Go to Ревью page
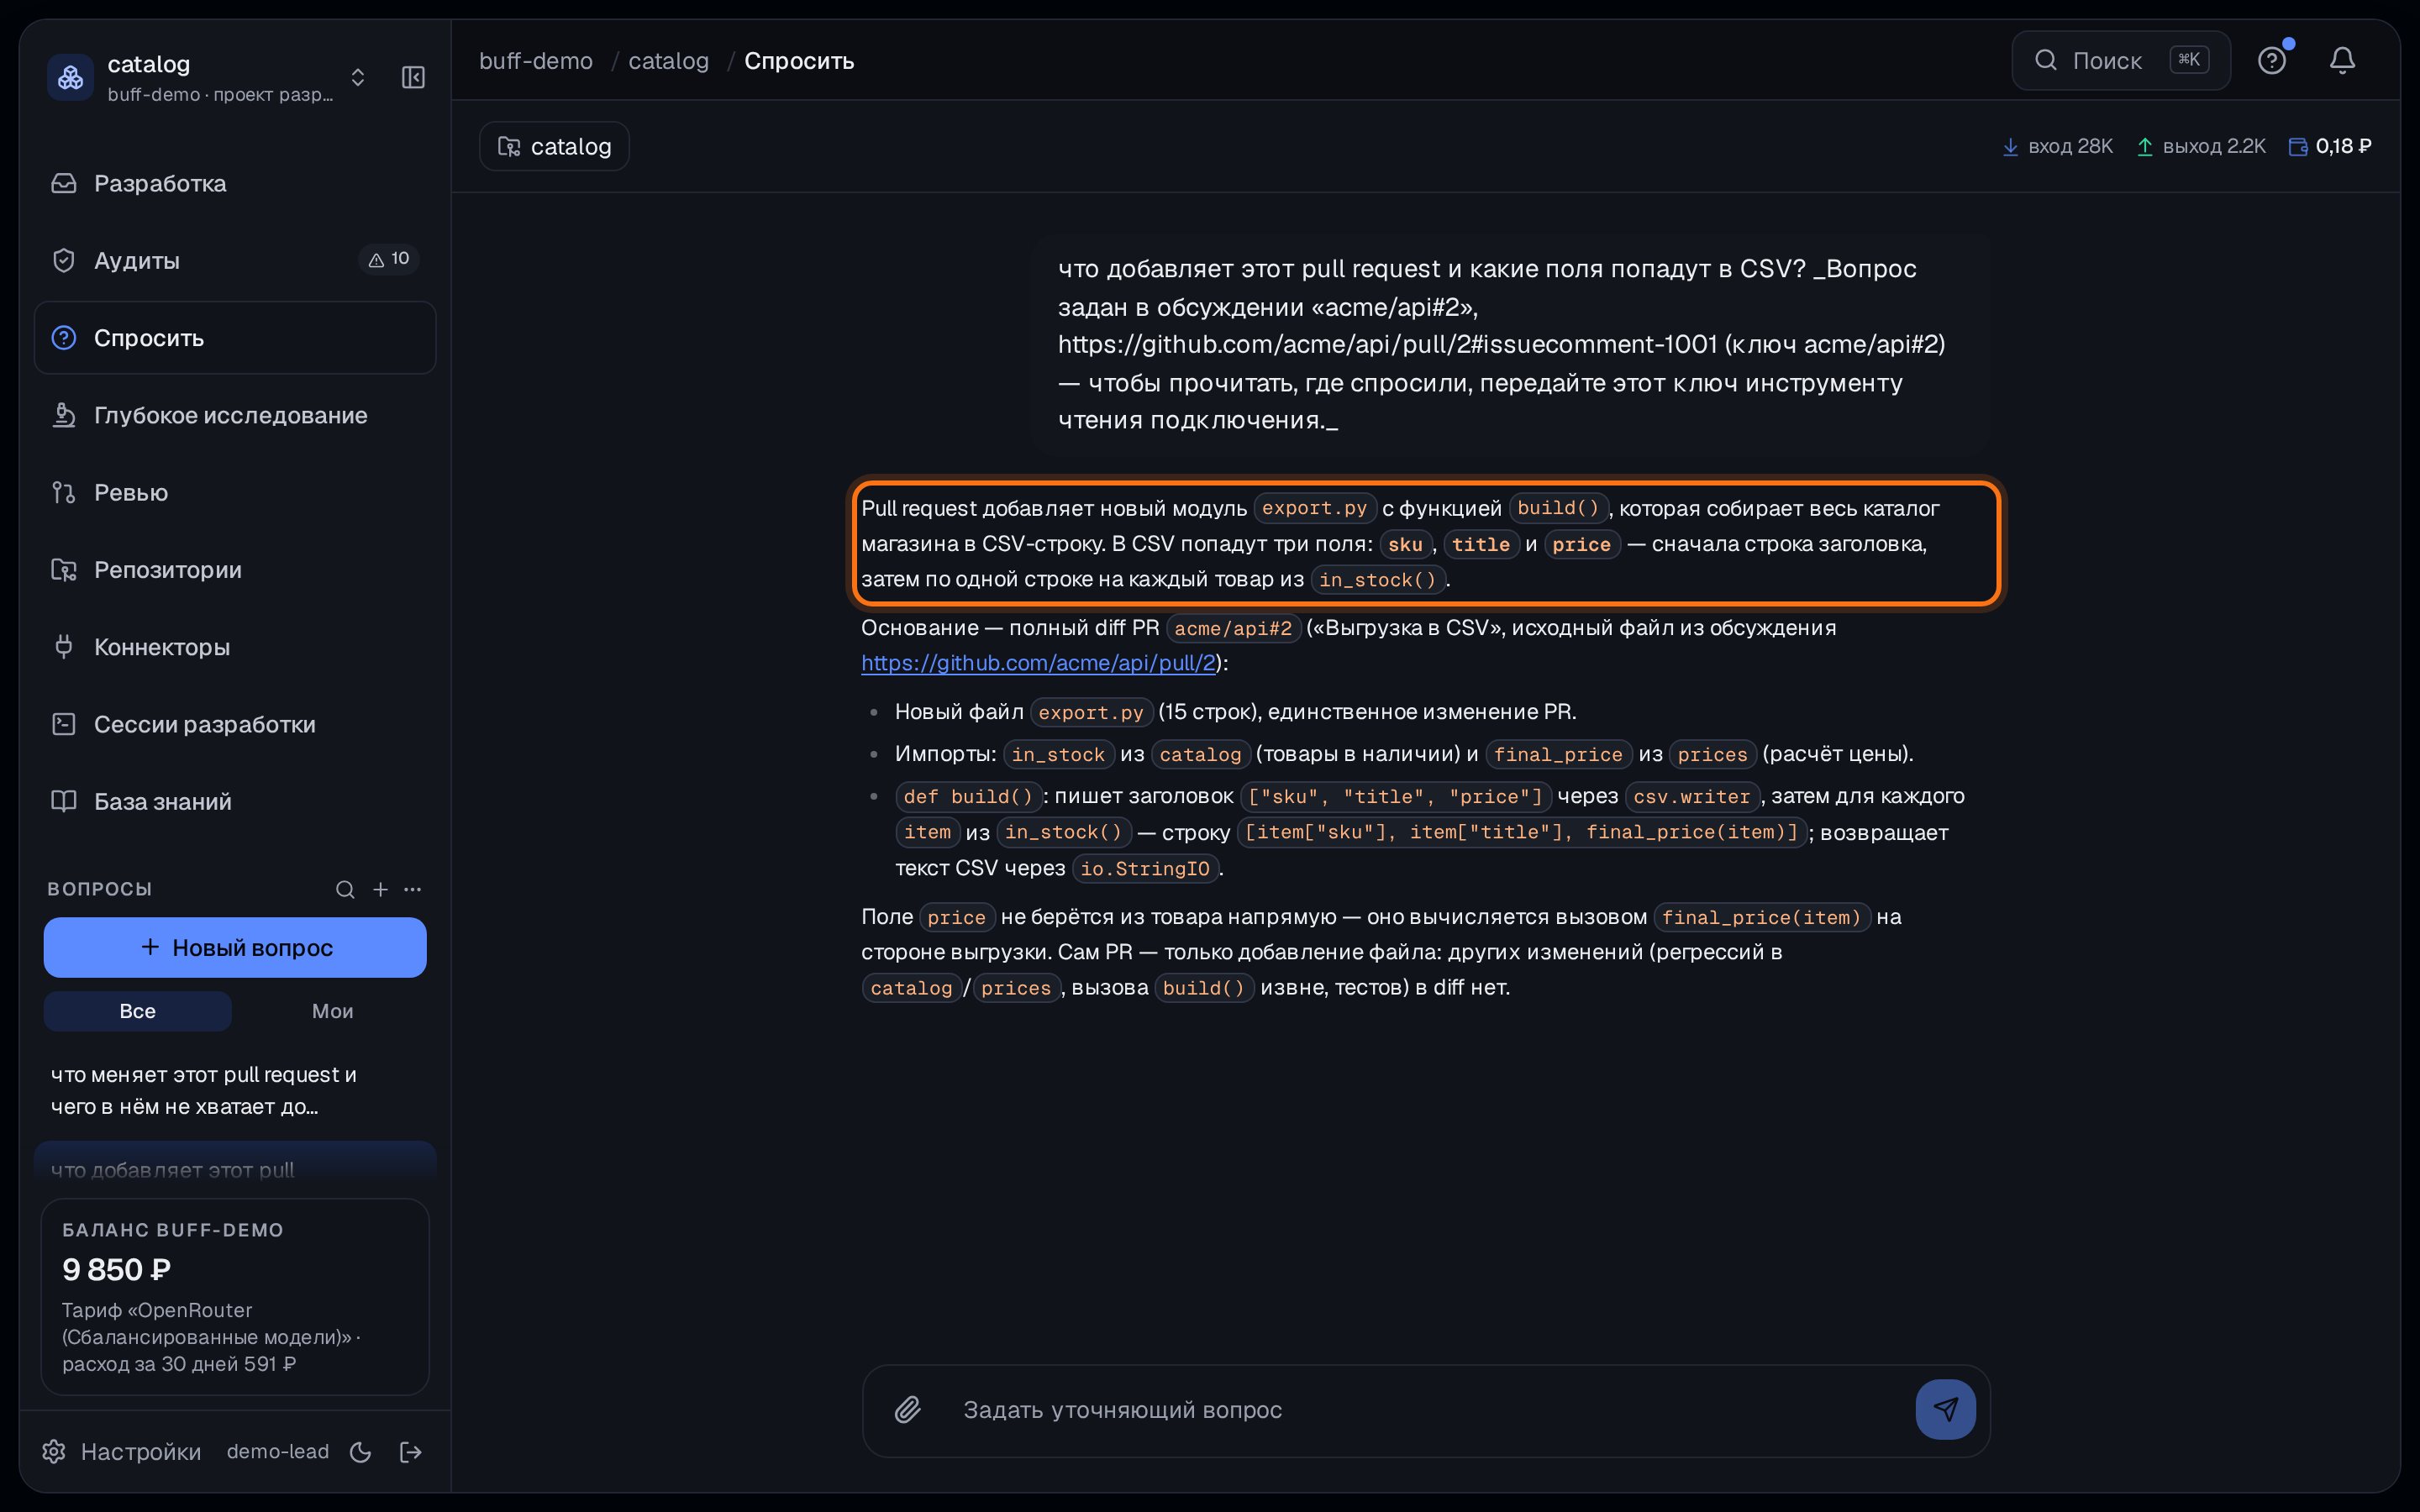Screen dimensions: 2420x1512 pos(235,492)
